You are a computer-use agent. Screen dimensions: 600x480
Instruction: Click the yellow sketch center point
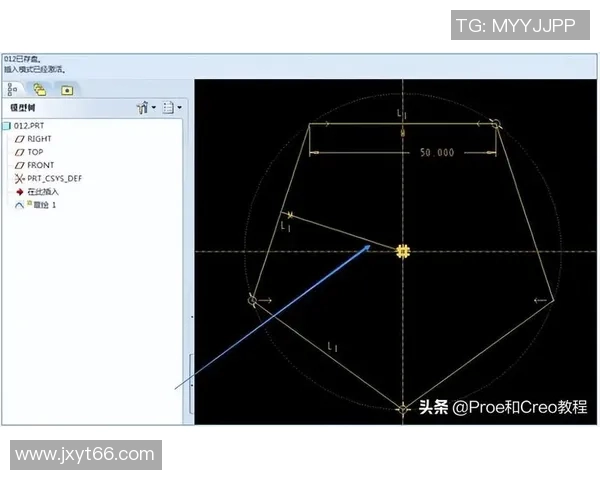tap(403, 251)
